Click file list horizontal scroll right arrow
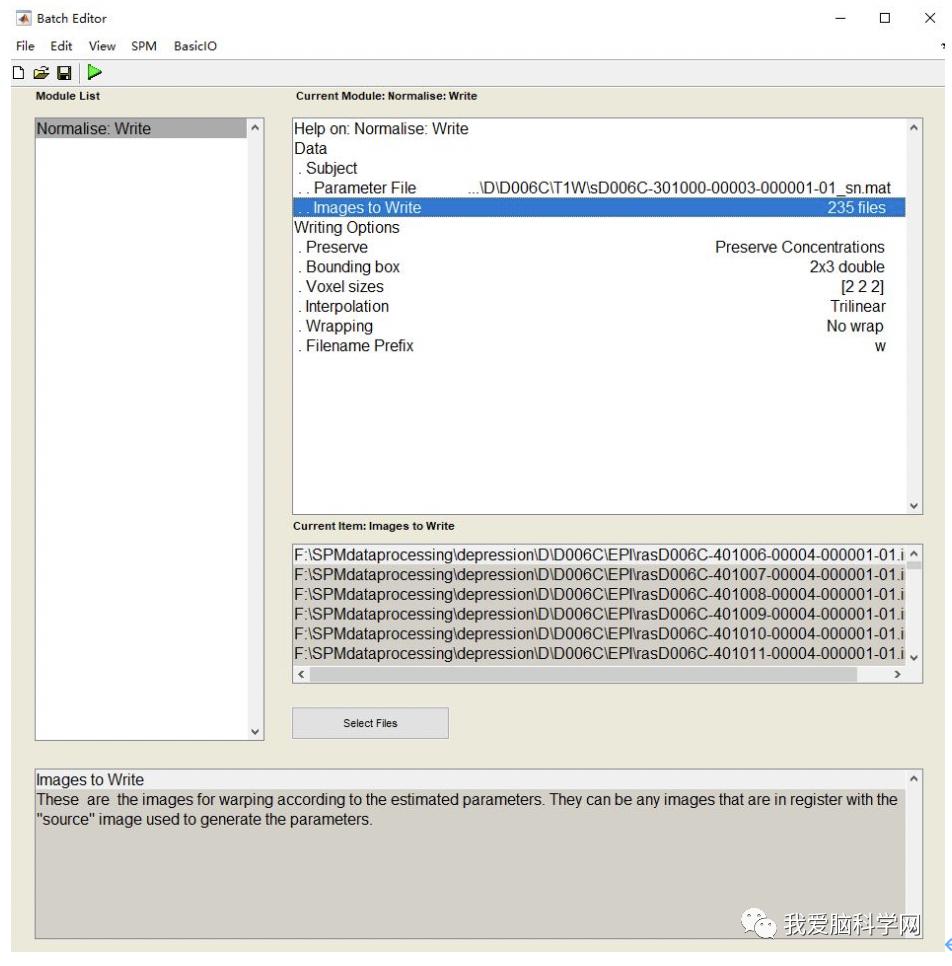Viewport: 952px width, 966px height. tap(898, 675)
